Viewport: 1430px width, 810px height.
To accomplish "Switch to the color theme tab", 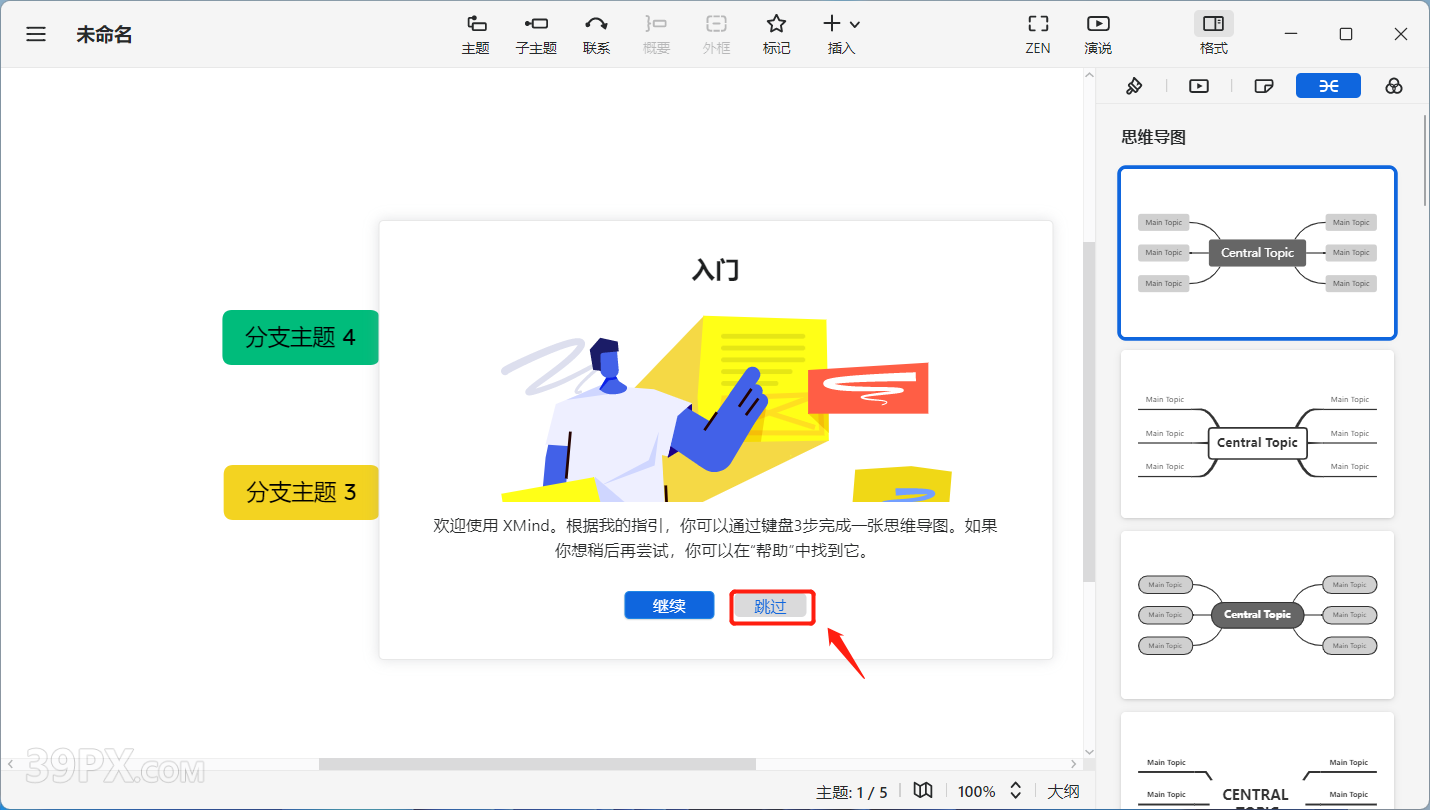I will click(1394, 86).
